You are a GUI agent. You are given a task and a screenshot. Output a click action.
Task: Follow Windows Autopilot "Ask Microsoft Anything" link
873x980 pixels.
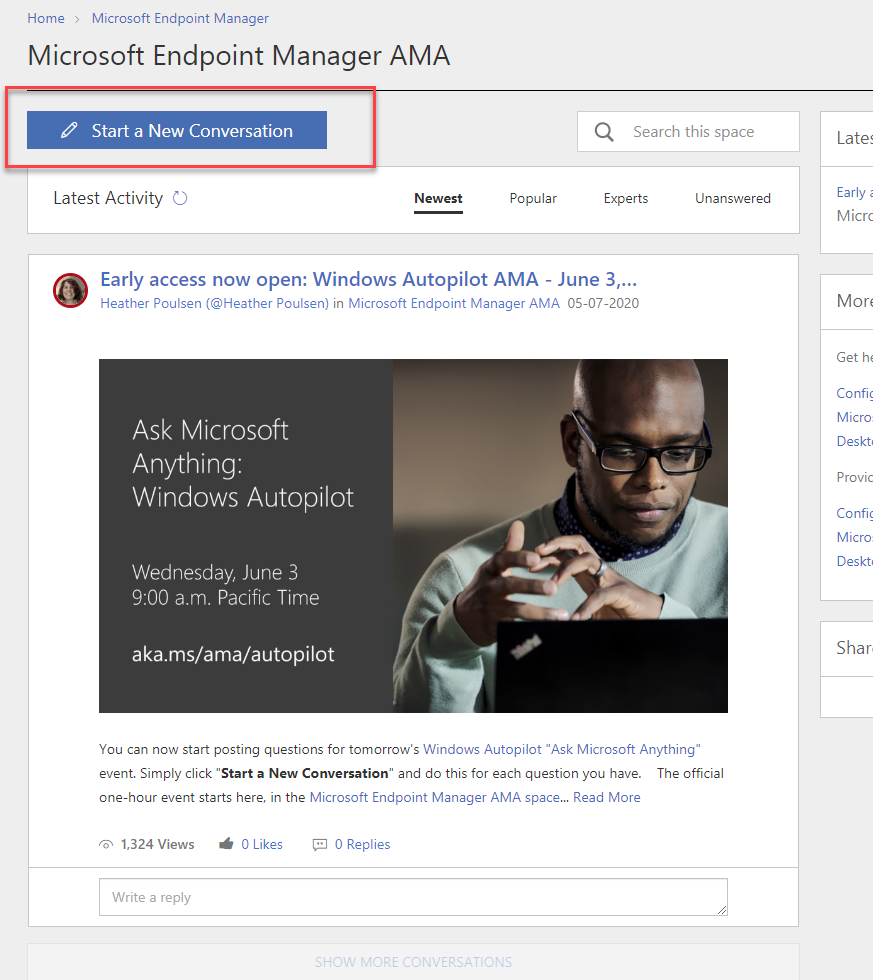(x=562, y=749)
